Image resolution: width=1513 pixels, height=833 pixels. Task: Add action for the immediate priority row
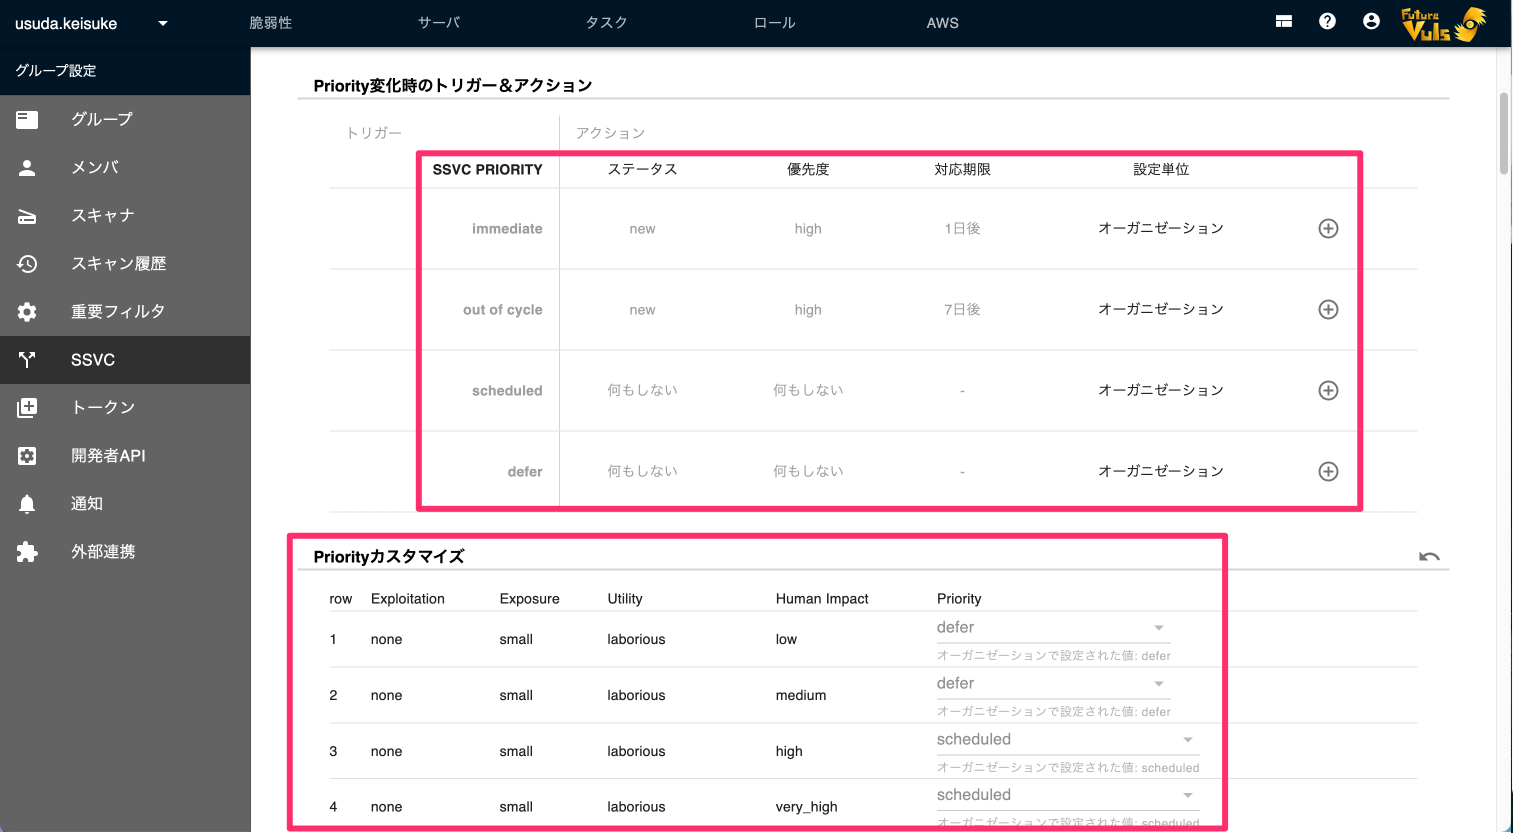[1328, 228]
